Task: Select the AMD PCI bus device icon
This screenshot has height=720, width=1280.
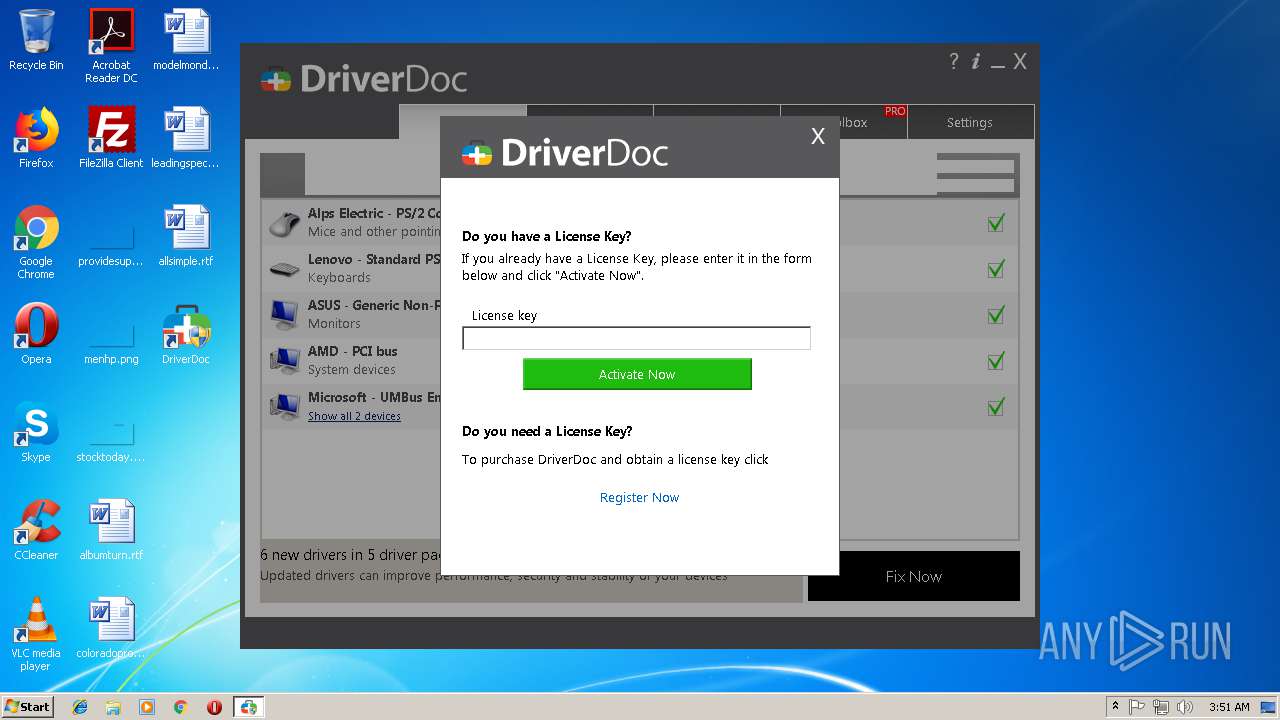Action: point(285,360)
